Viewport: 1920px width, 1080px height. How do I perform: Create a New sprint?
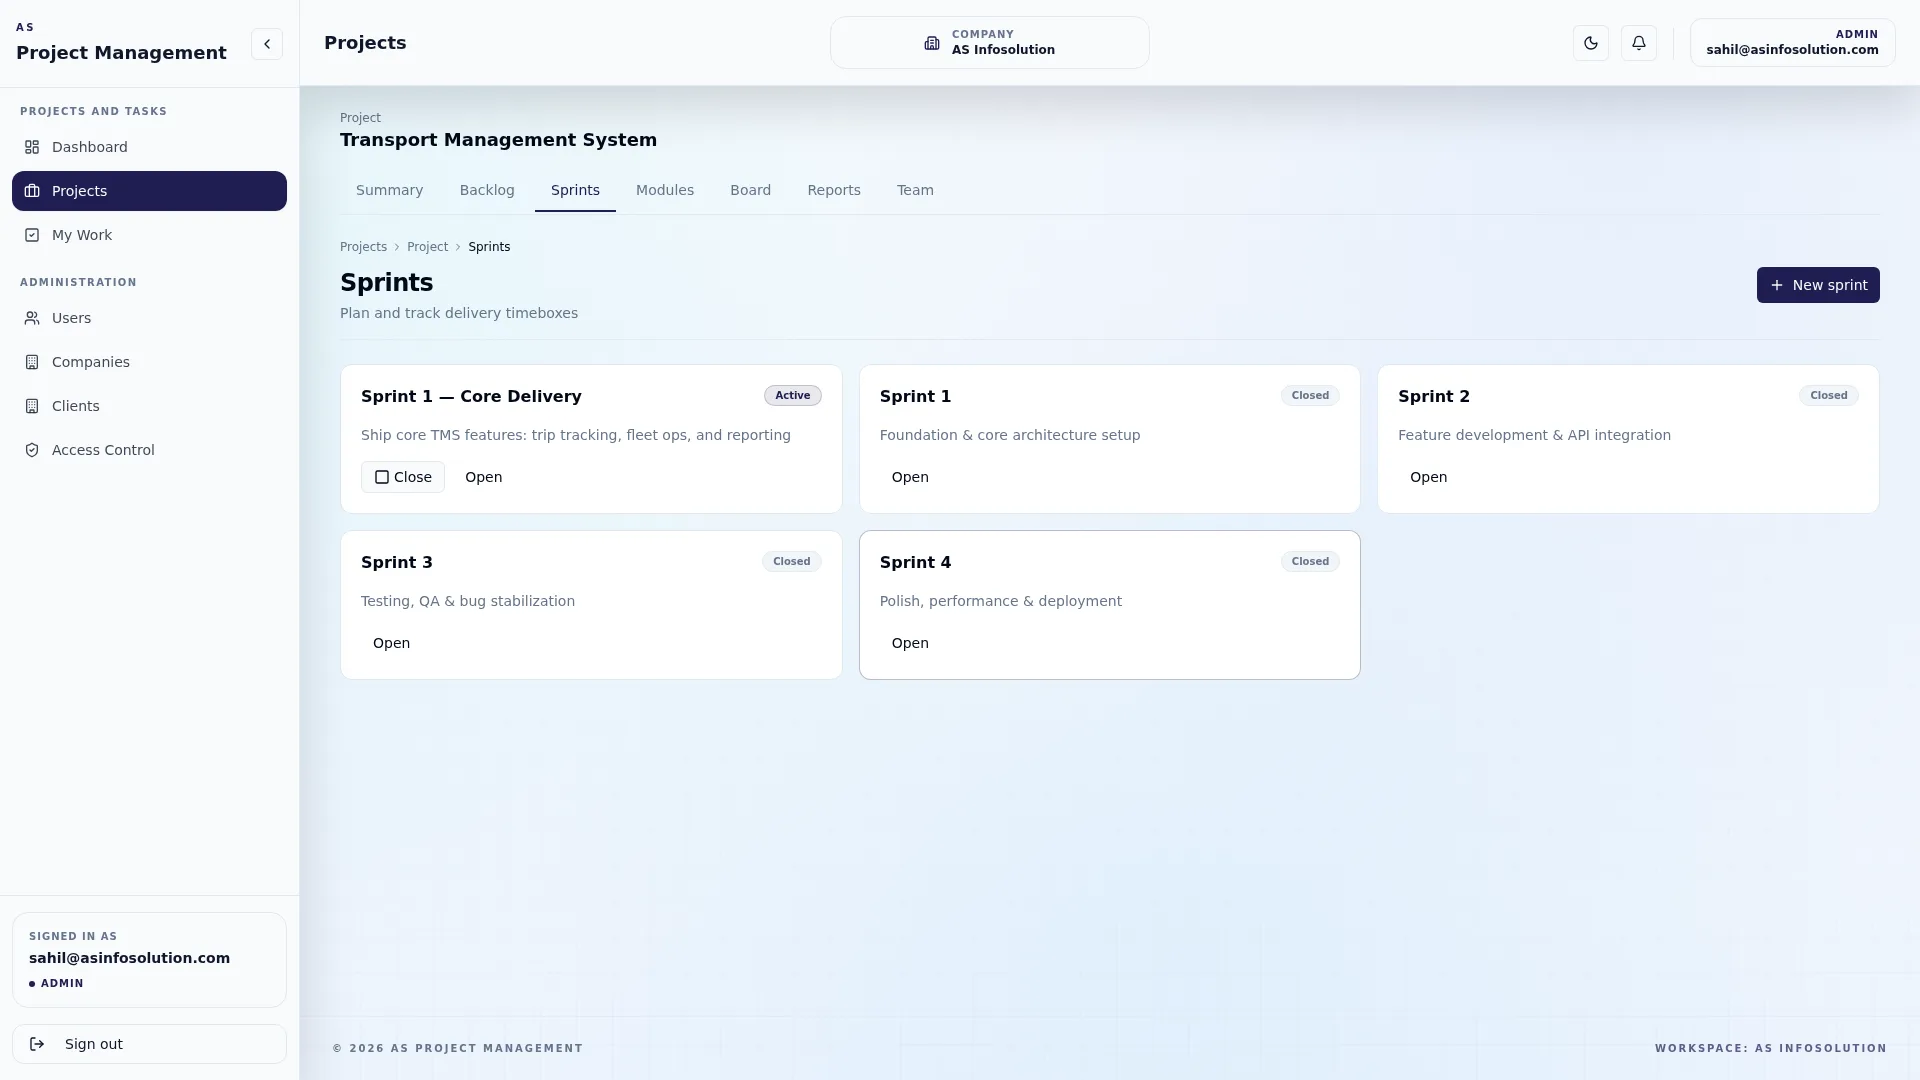click(1818, 285)
